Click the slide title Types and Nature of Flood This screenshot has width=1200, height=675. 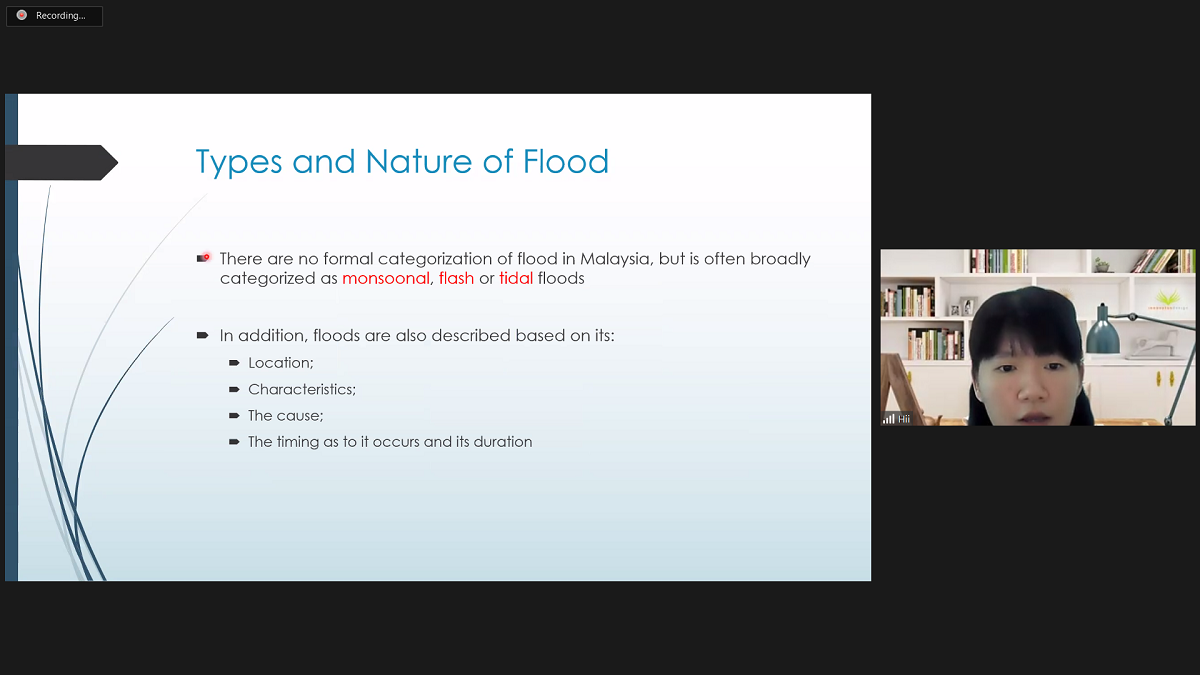pyautogui.click(x=402, y=161)
